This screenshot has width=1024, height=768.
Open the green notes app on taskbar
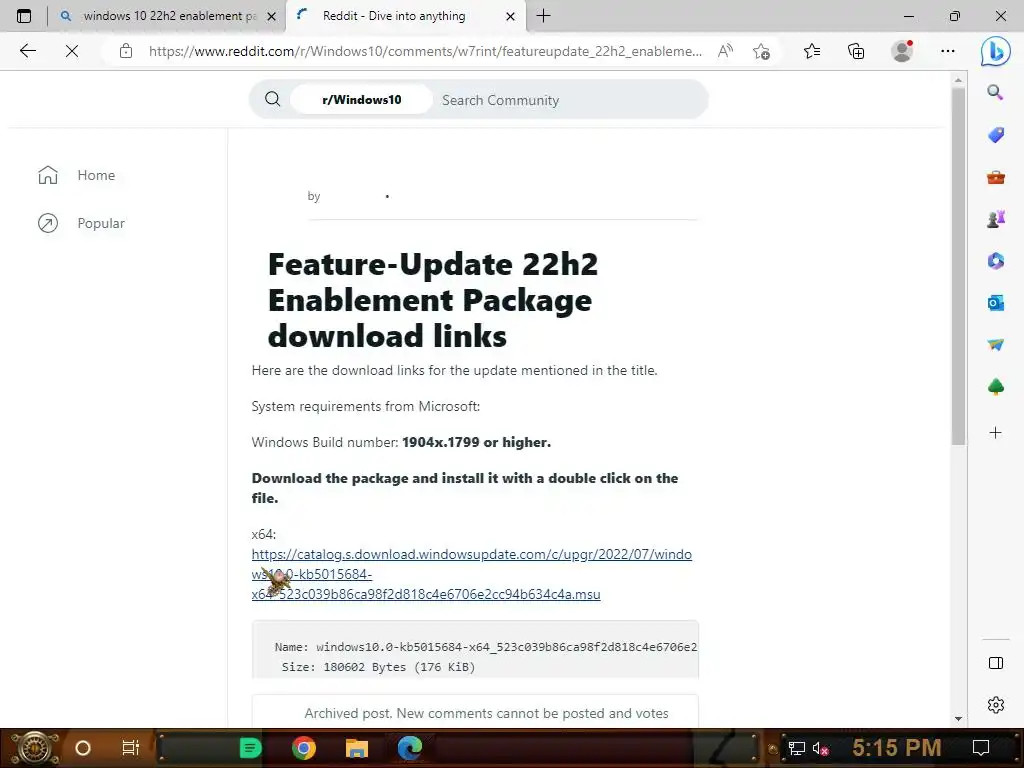[250, 748]
